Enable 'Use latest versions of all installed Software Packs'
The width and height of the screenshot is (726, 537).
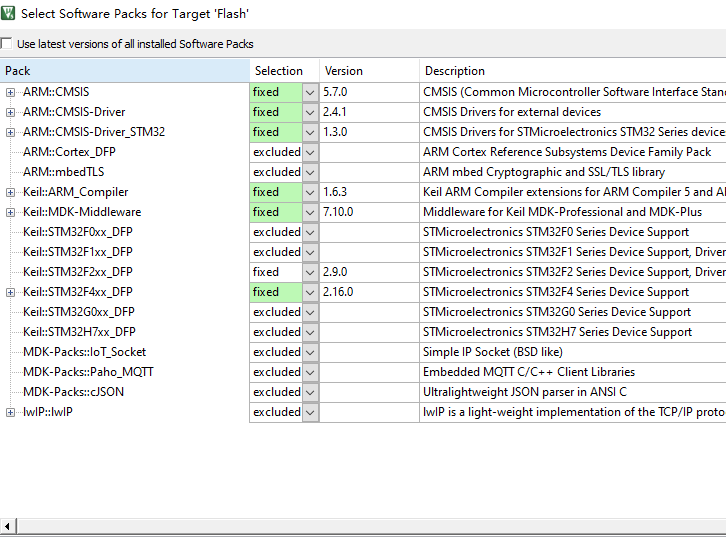point(6,44)
